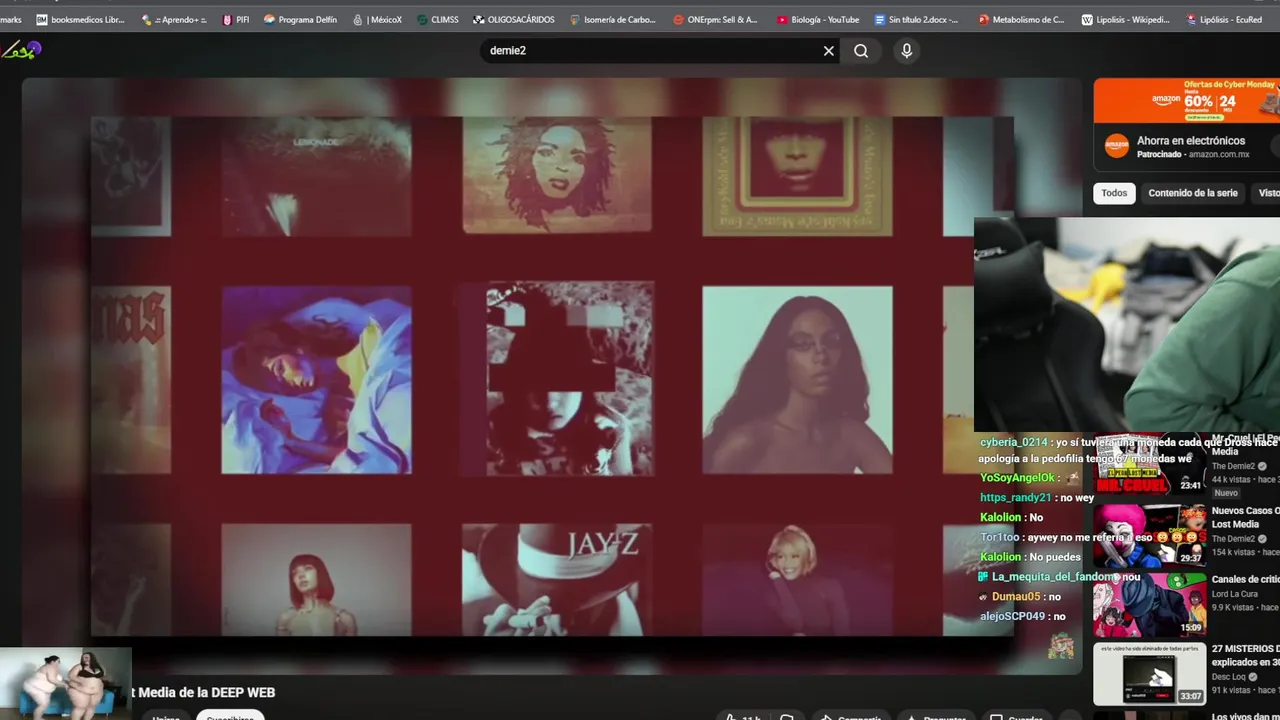Viewport: 1280px width, 720px height.
Task: Open the Desc Loq channel name
Action: pos(1229,676)
